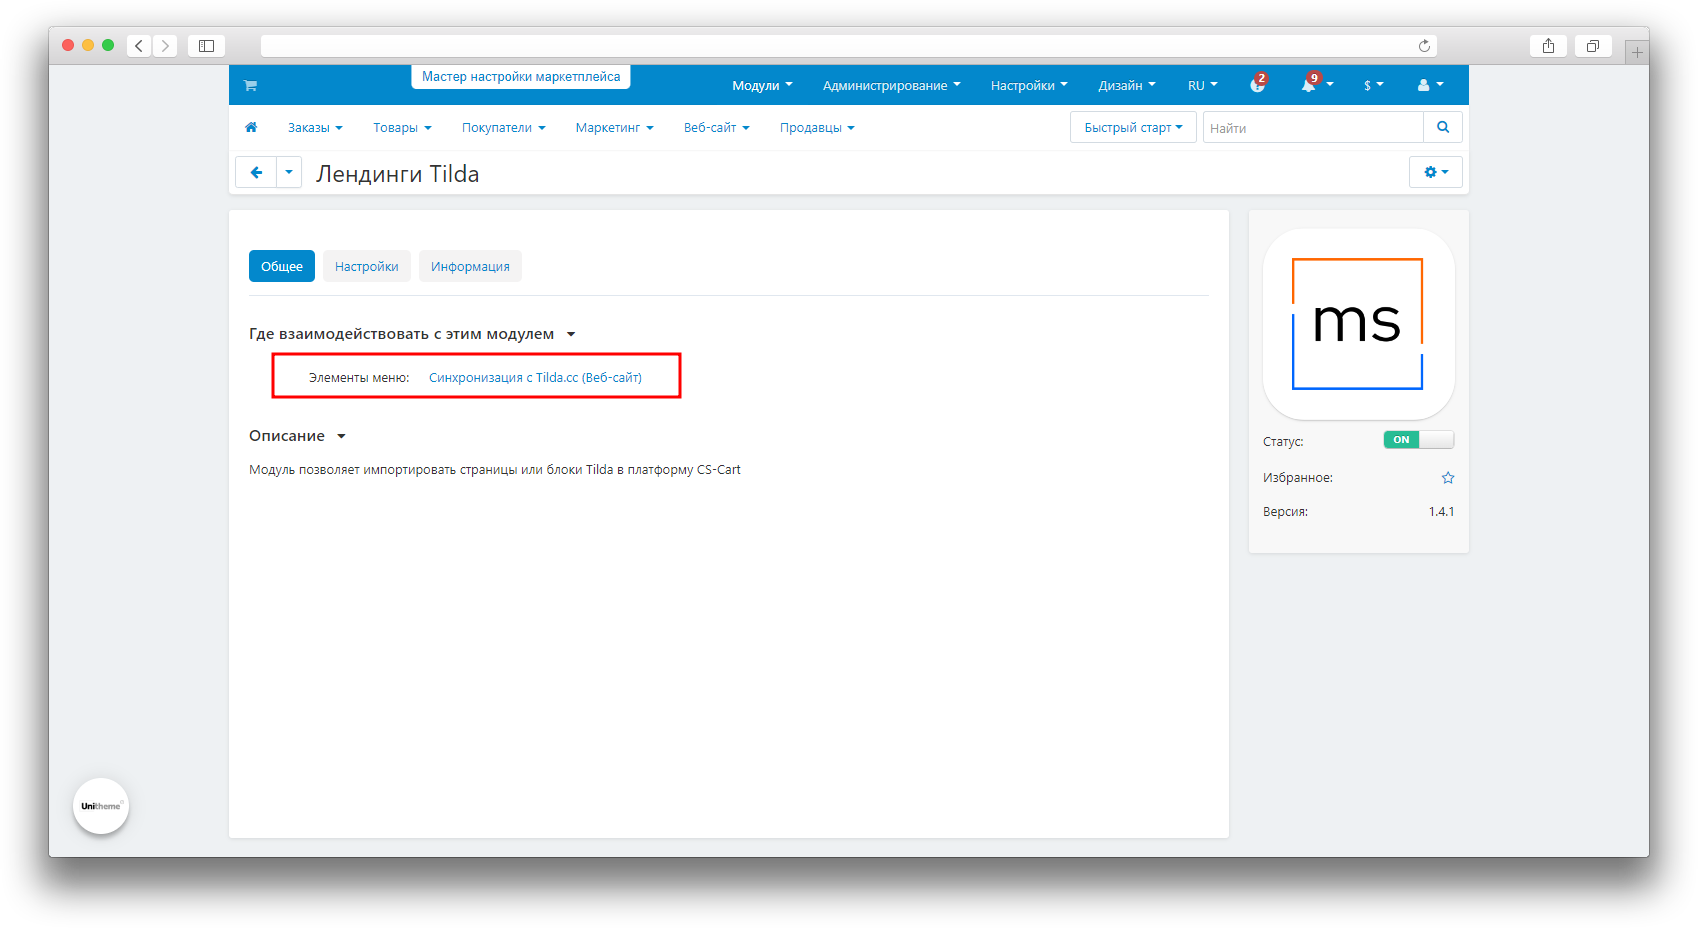The height and width of the screenshot is (928, 1698).
Task: Click browser forward navigation button
Action: [x=165, y=46]
